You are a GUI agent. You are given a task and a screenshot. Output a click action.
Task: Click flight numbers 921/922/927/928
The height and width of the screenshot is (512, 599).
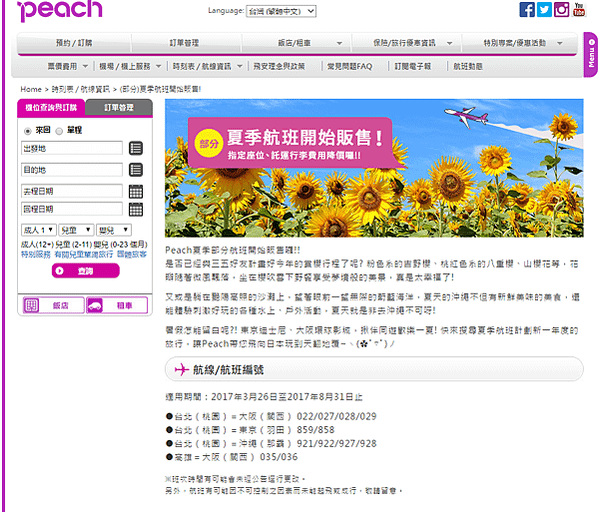tap(337, 444)
